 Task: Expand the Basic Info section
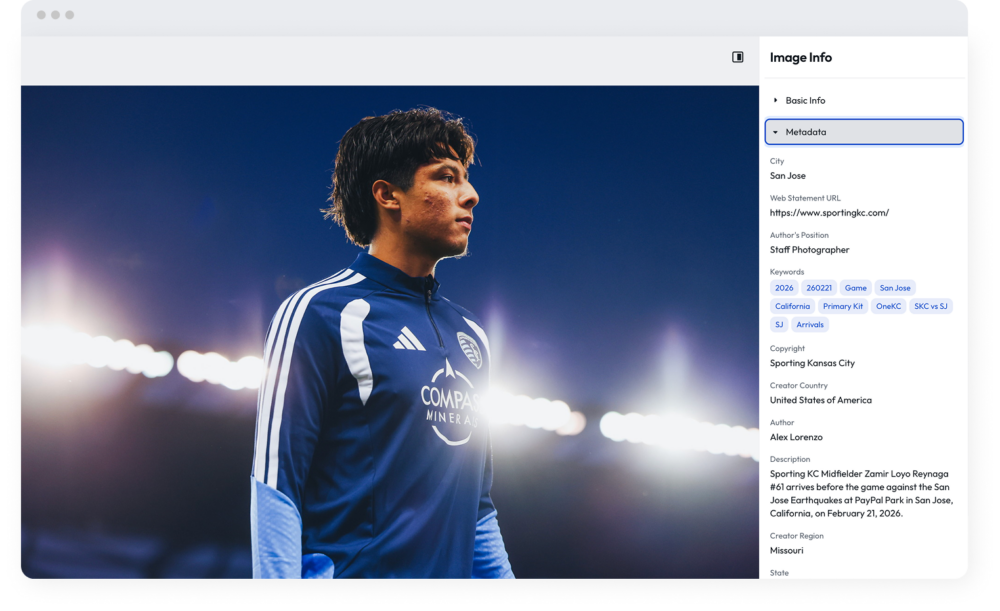tap(805, 101)
